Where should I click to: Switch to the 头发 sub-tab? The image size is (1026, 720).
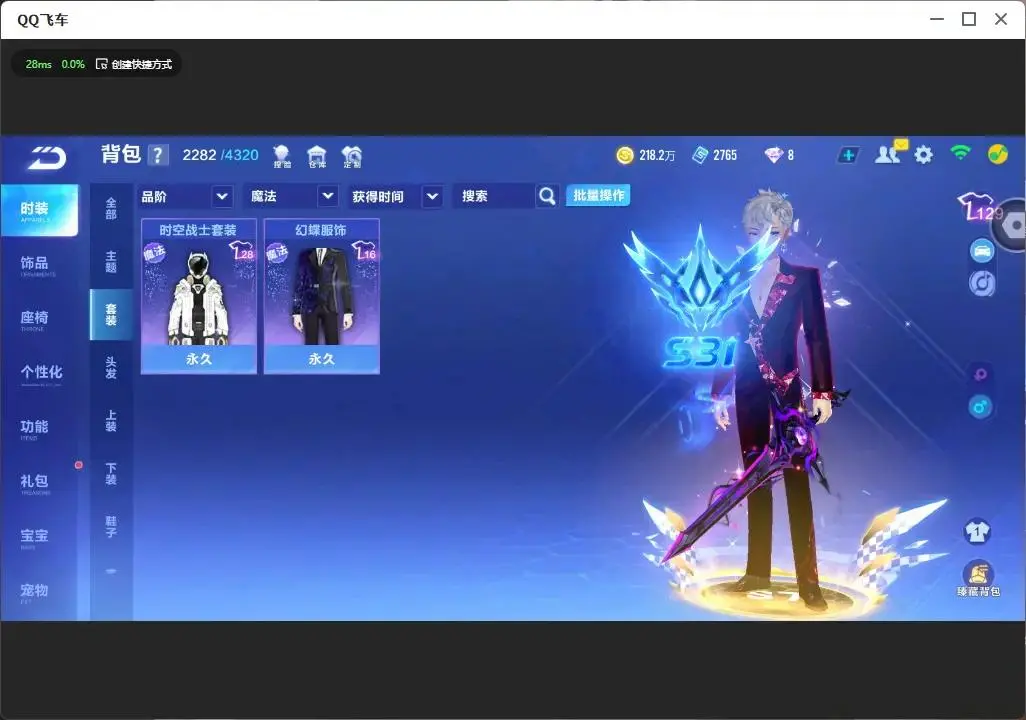coord(111,368)
